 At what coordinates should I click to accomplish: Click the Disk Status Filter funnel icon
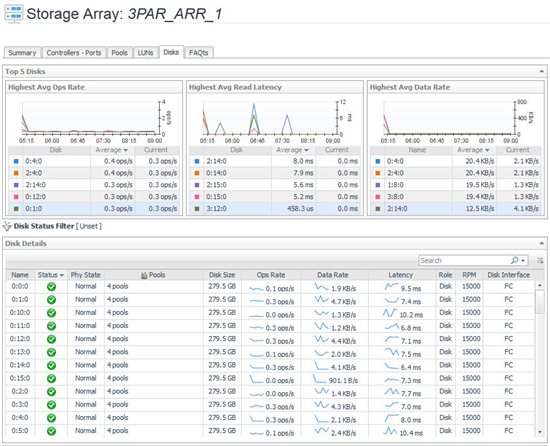click(x=7, y=226)
